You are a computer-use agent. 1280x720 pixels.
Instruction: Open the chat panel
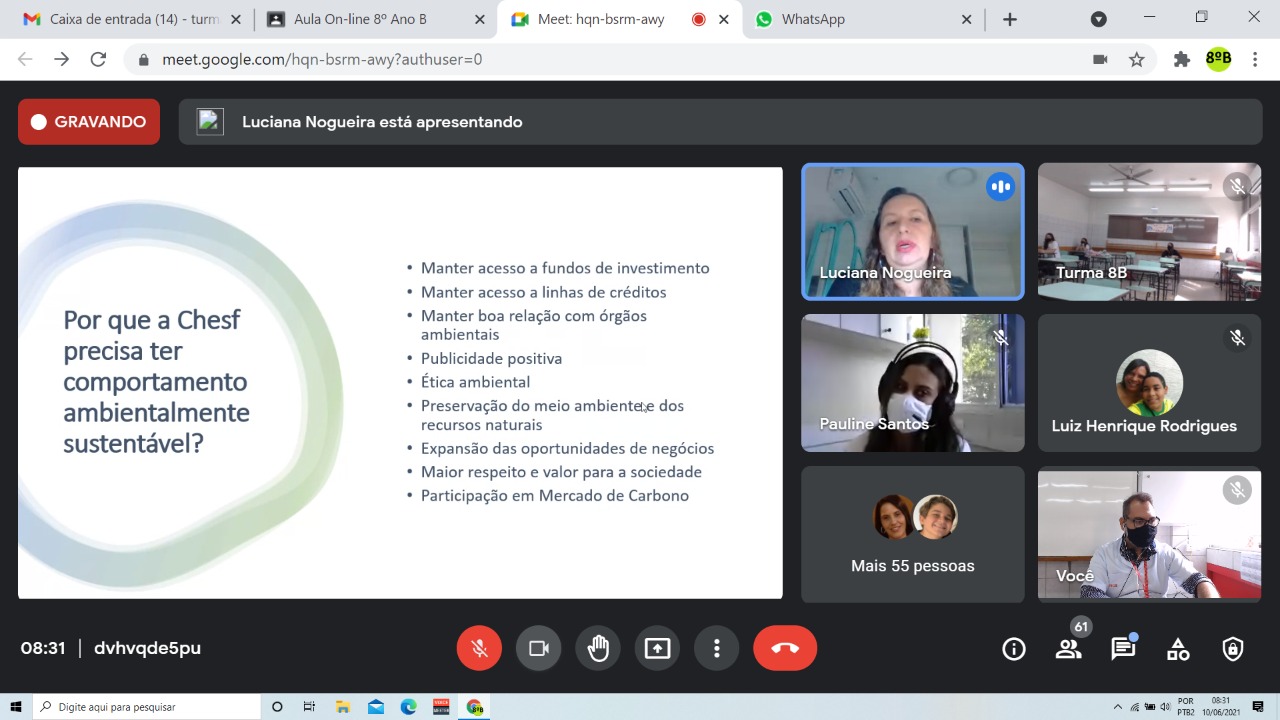1123,649
